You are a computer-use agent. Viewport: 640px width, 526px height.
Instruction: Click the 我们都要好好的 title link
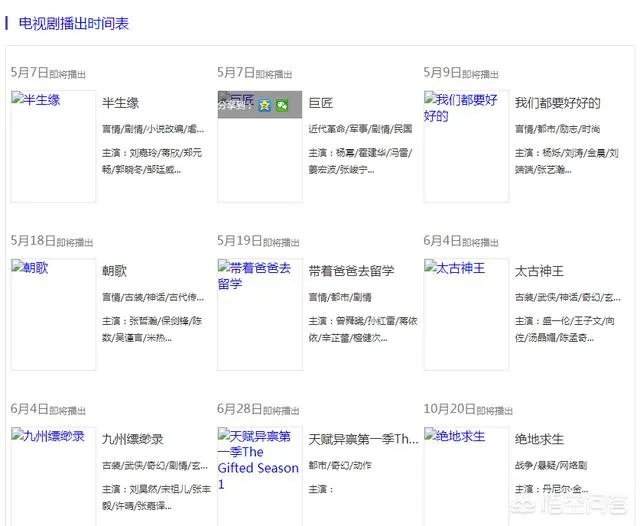click(558, 103)
